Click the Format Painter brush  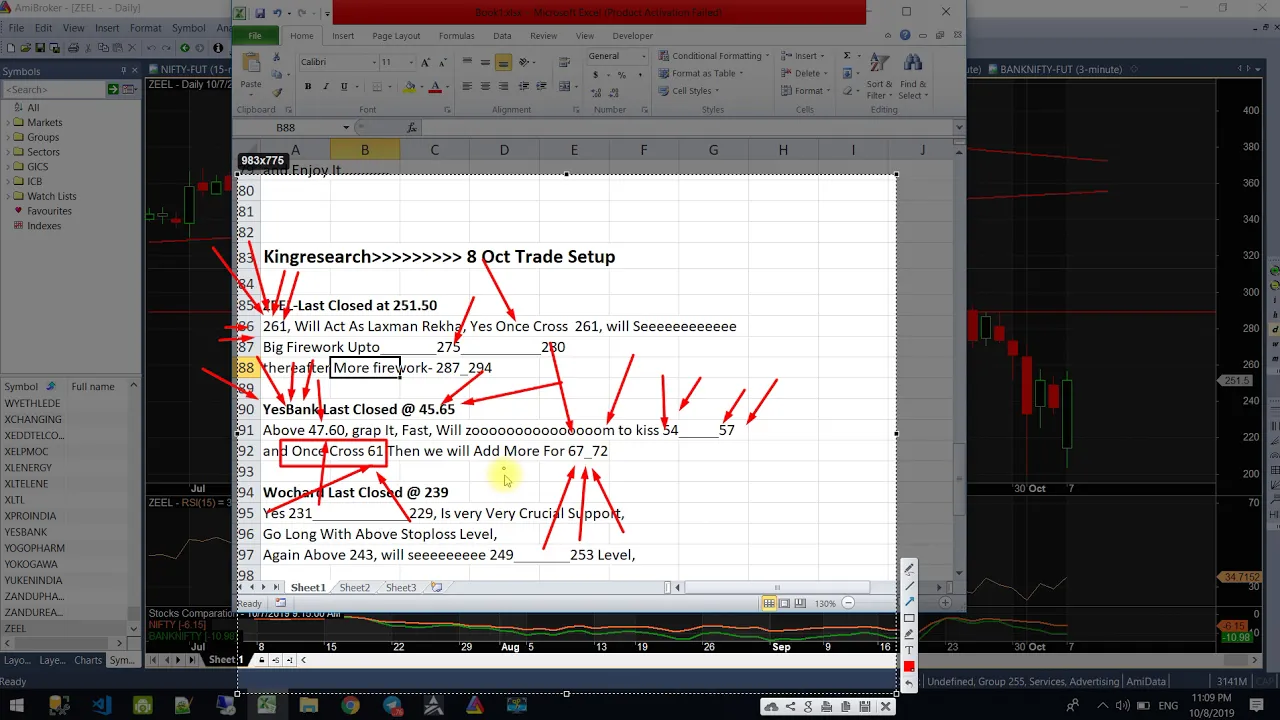[x=277, y=93]
